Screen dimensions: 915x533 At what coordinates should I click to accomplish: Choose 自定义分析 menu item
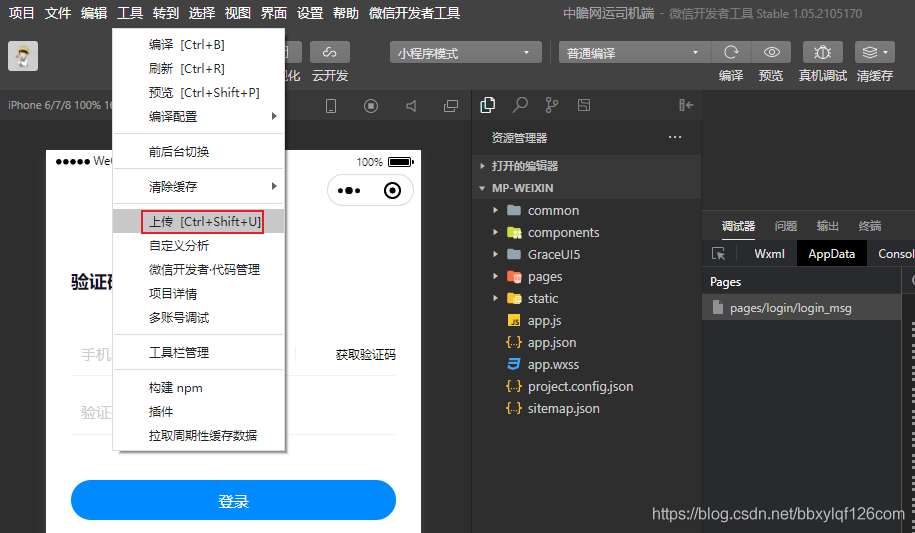[198, 245]
